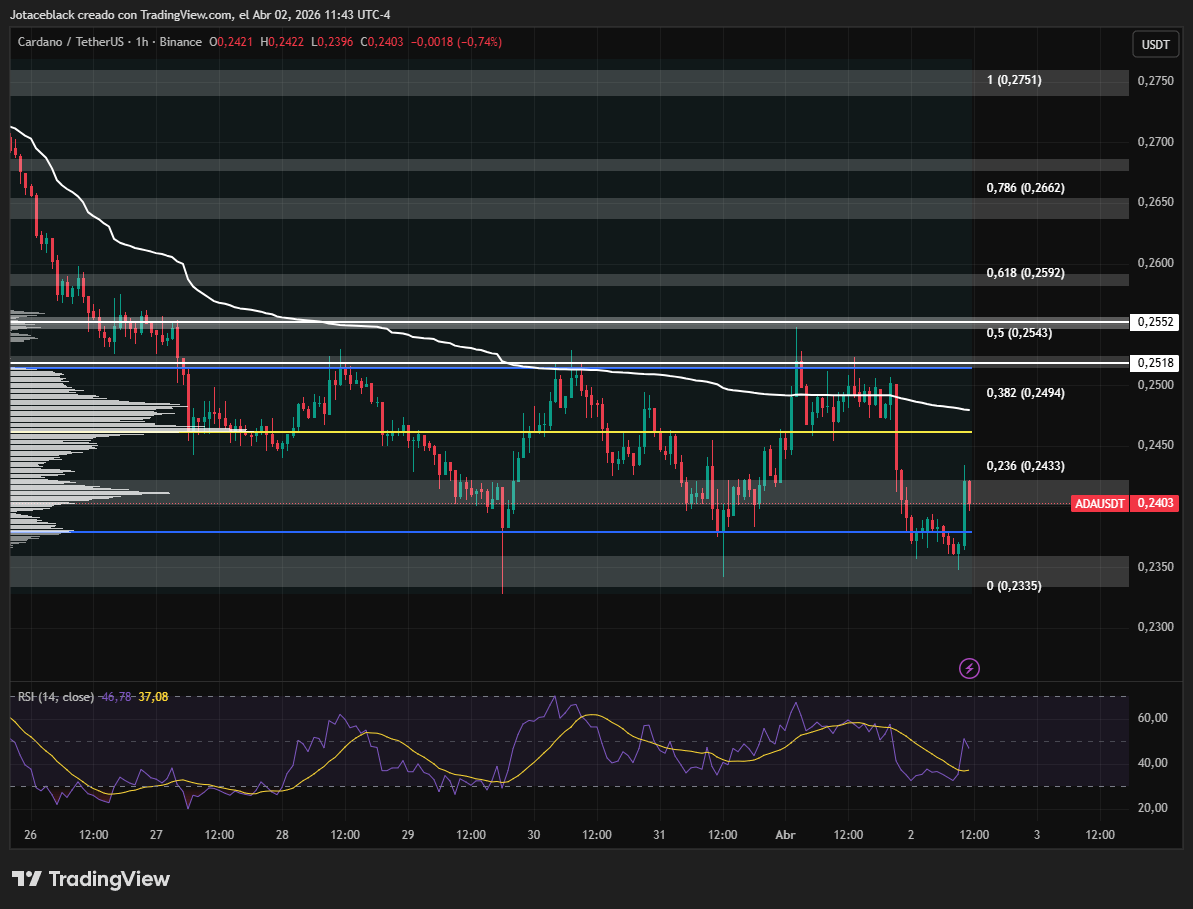The height and width of the screenshot is (909, 1193).
Task: Click the yellow 37,08 RSI value
Action: (153, 696)
